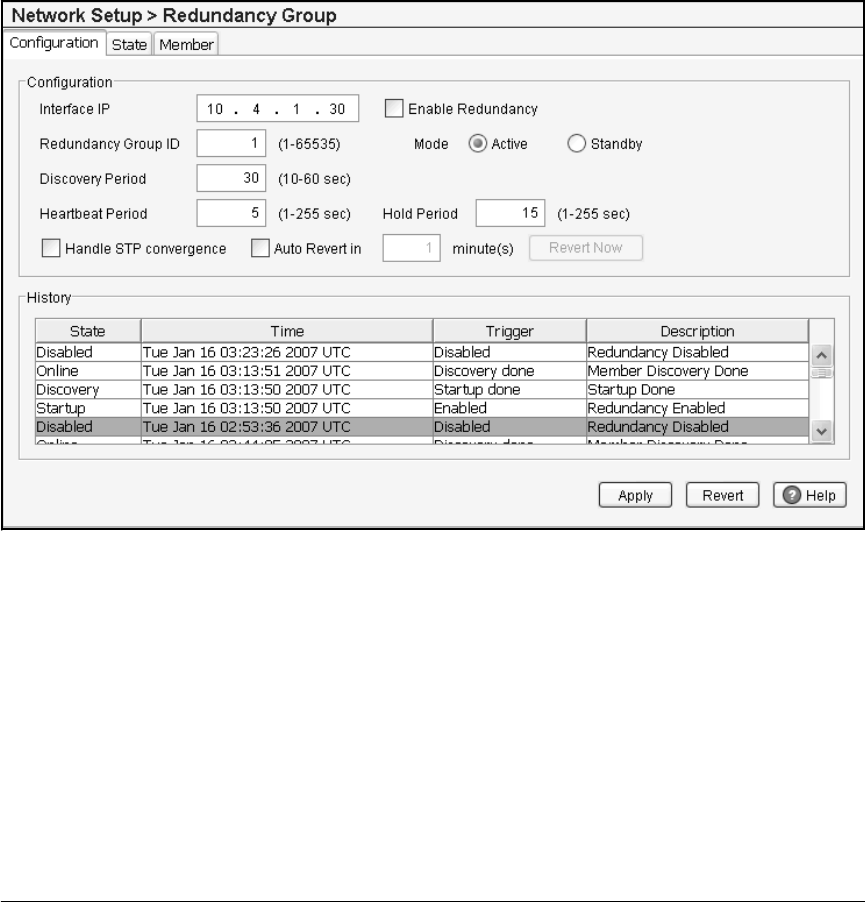Open Help with question mark icon
The height and width of the screenshot is (902, 865).
(x=810, y=495)
